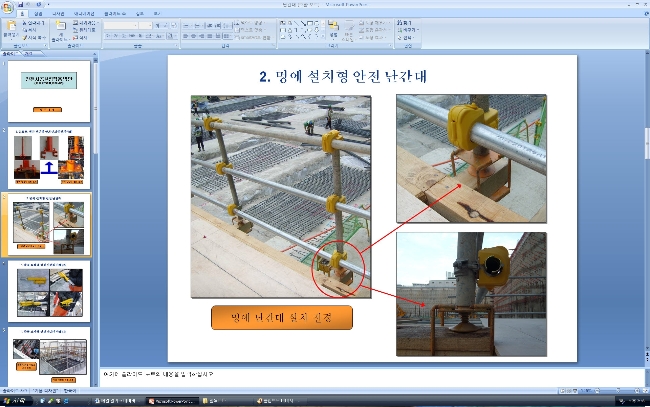Click the Quick Styles button
This screenshot has width=650, height=407.
(348, 30)
